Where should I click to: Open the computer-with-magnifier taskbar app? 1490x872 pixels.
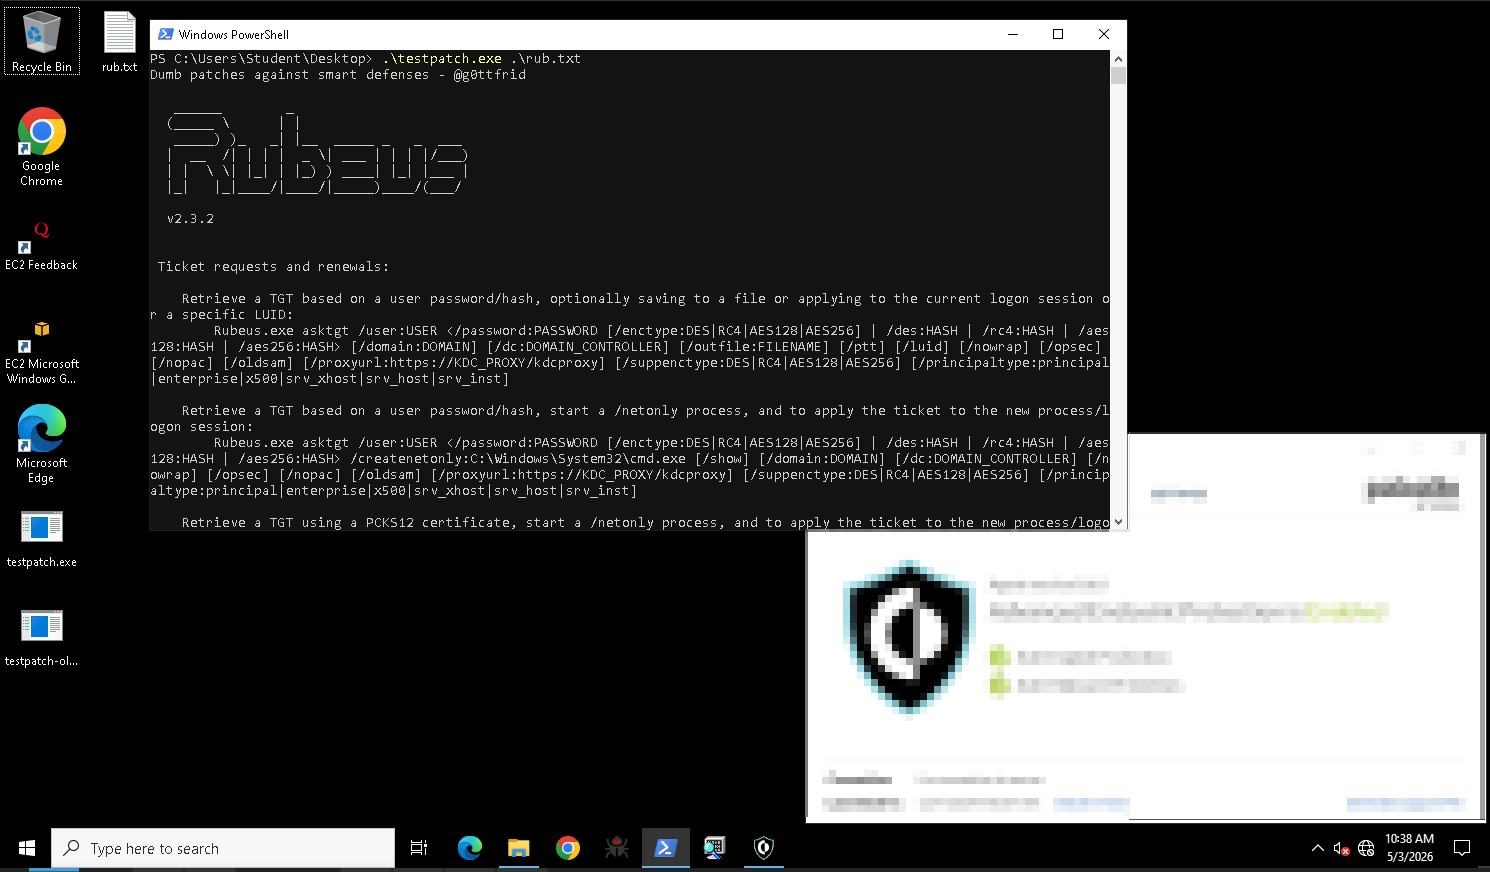coord(714,848)
